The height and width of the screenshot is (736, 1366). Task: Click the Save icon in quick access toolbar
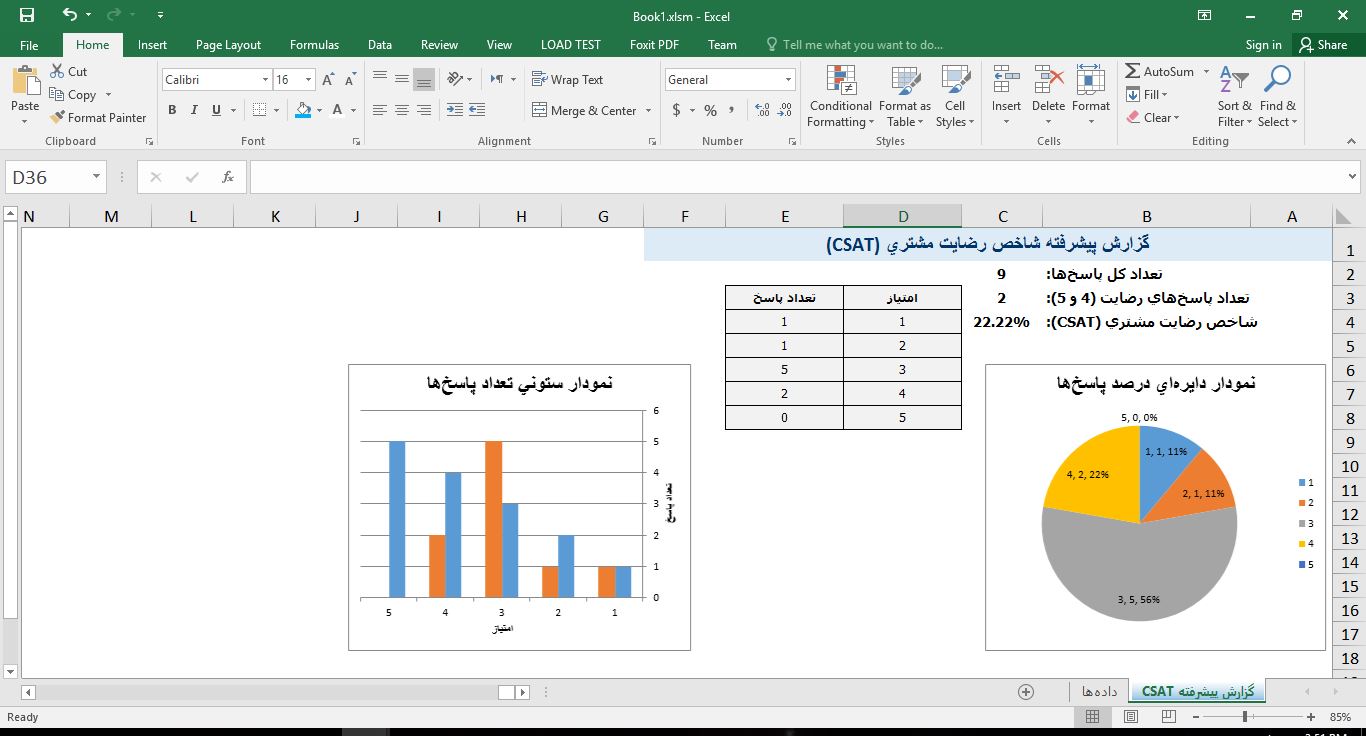point(27,15)
